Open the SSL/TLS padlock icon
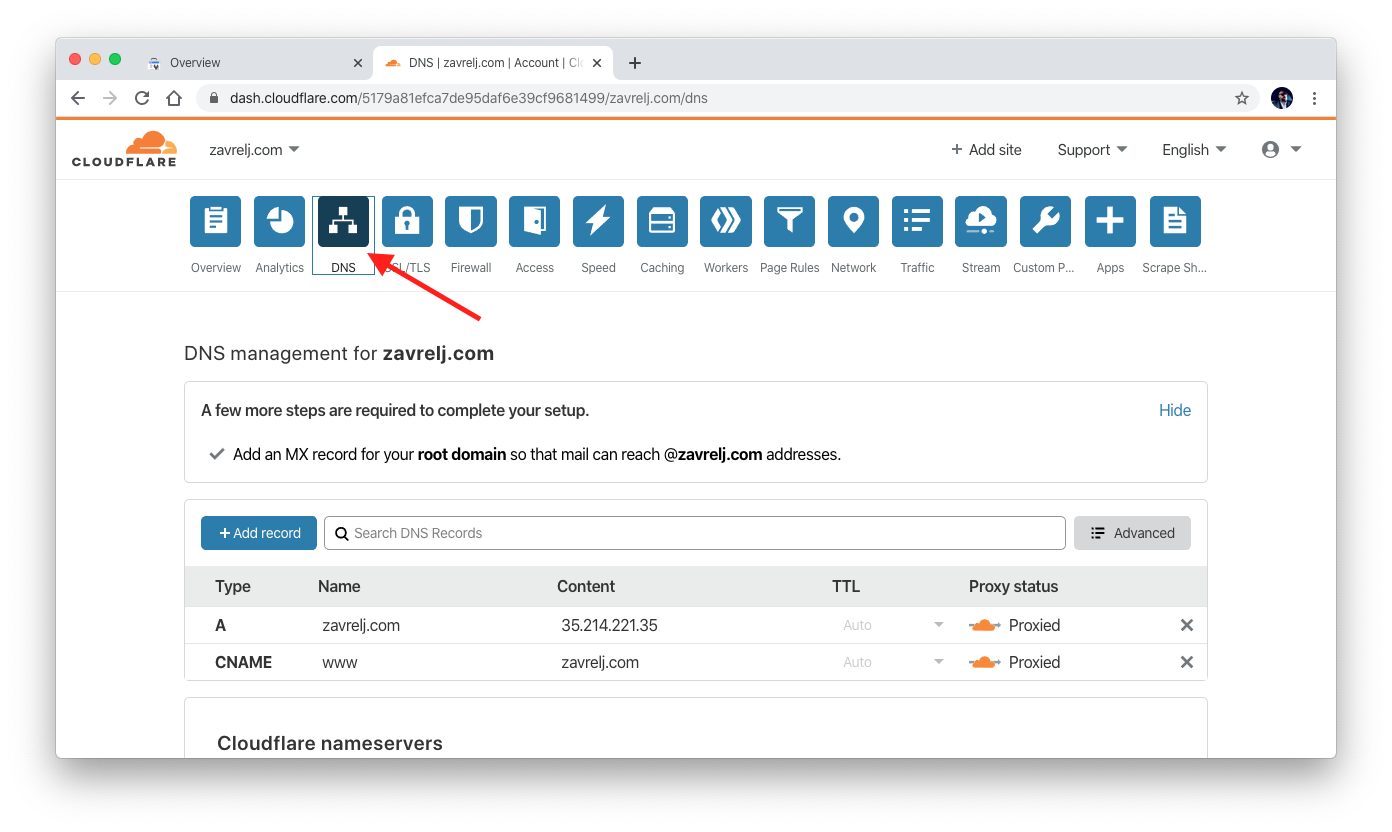The image size is (1392, 832). [x=407, y=221]
